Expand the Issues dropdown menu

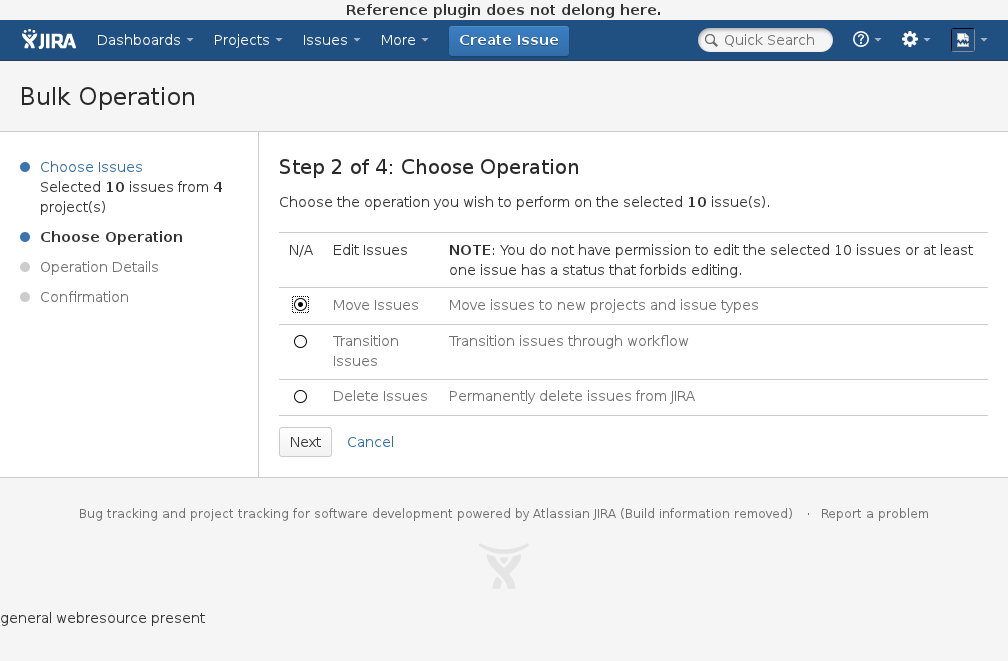tap(331, 40)
